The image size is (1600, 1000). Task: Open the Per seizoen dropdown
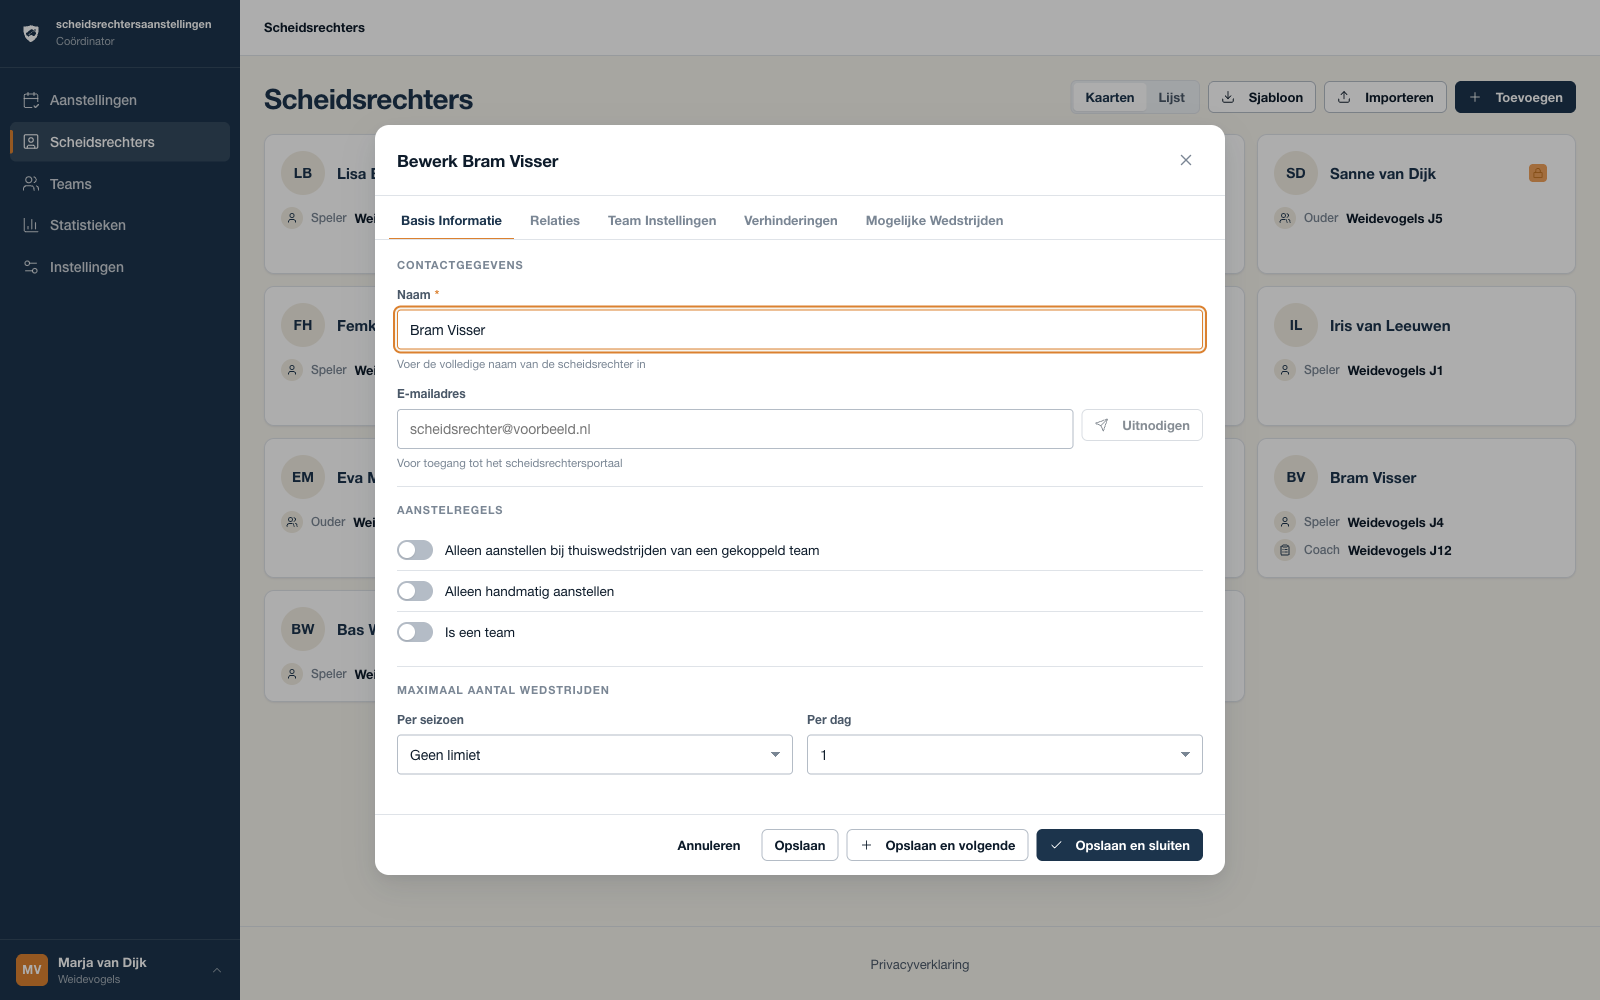[x=595, y=755]
